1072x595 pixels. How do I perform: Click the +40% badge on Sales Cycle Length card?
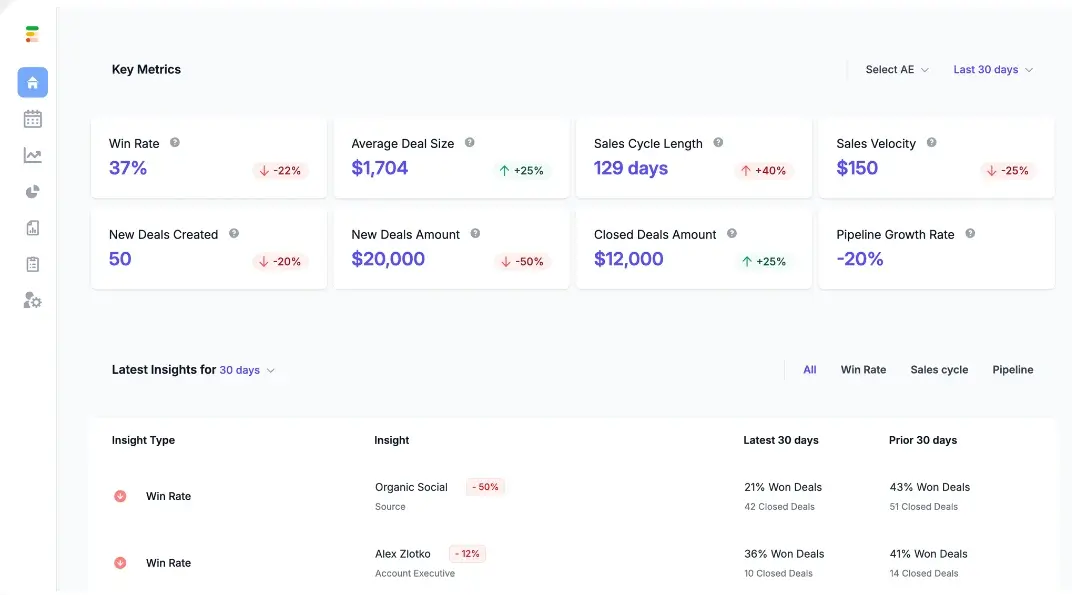pyautogui.click(x=764, y=170)
